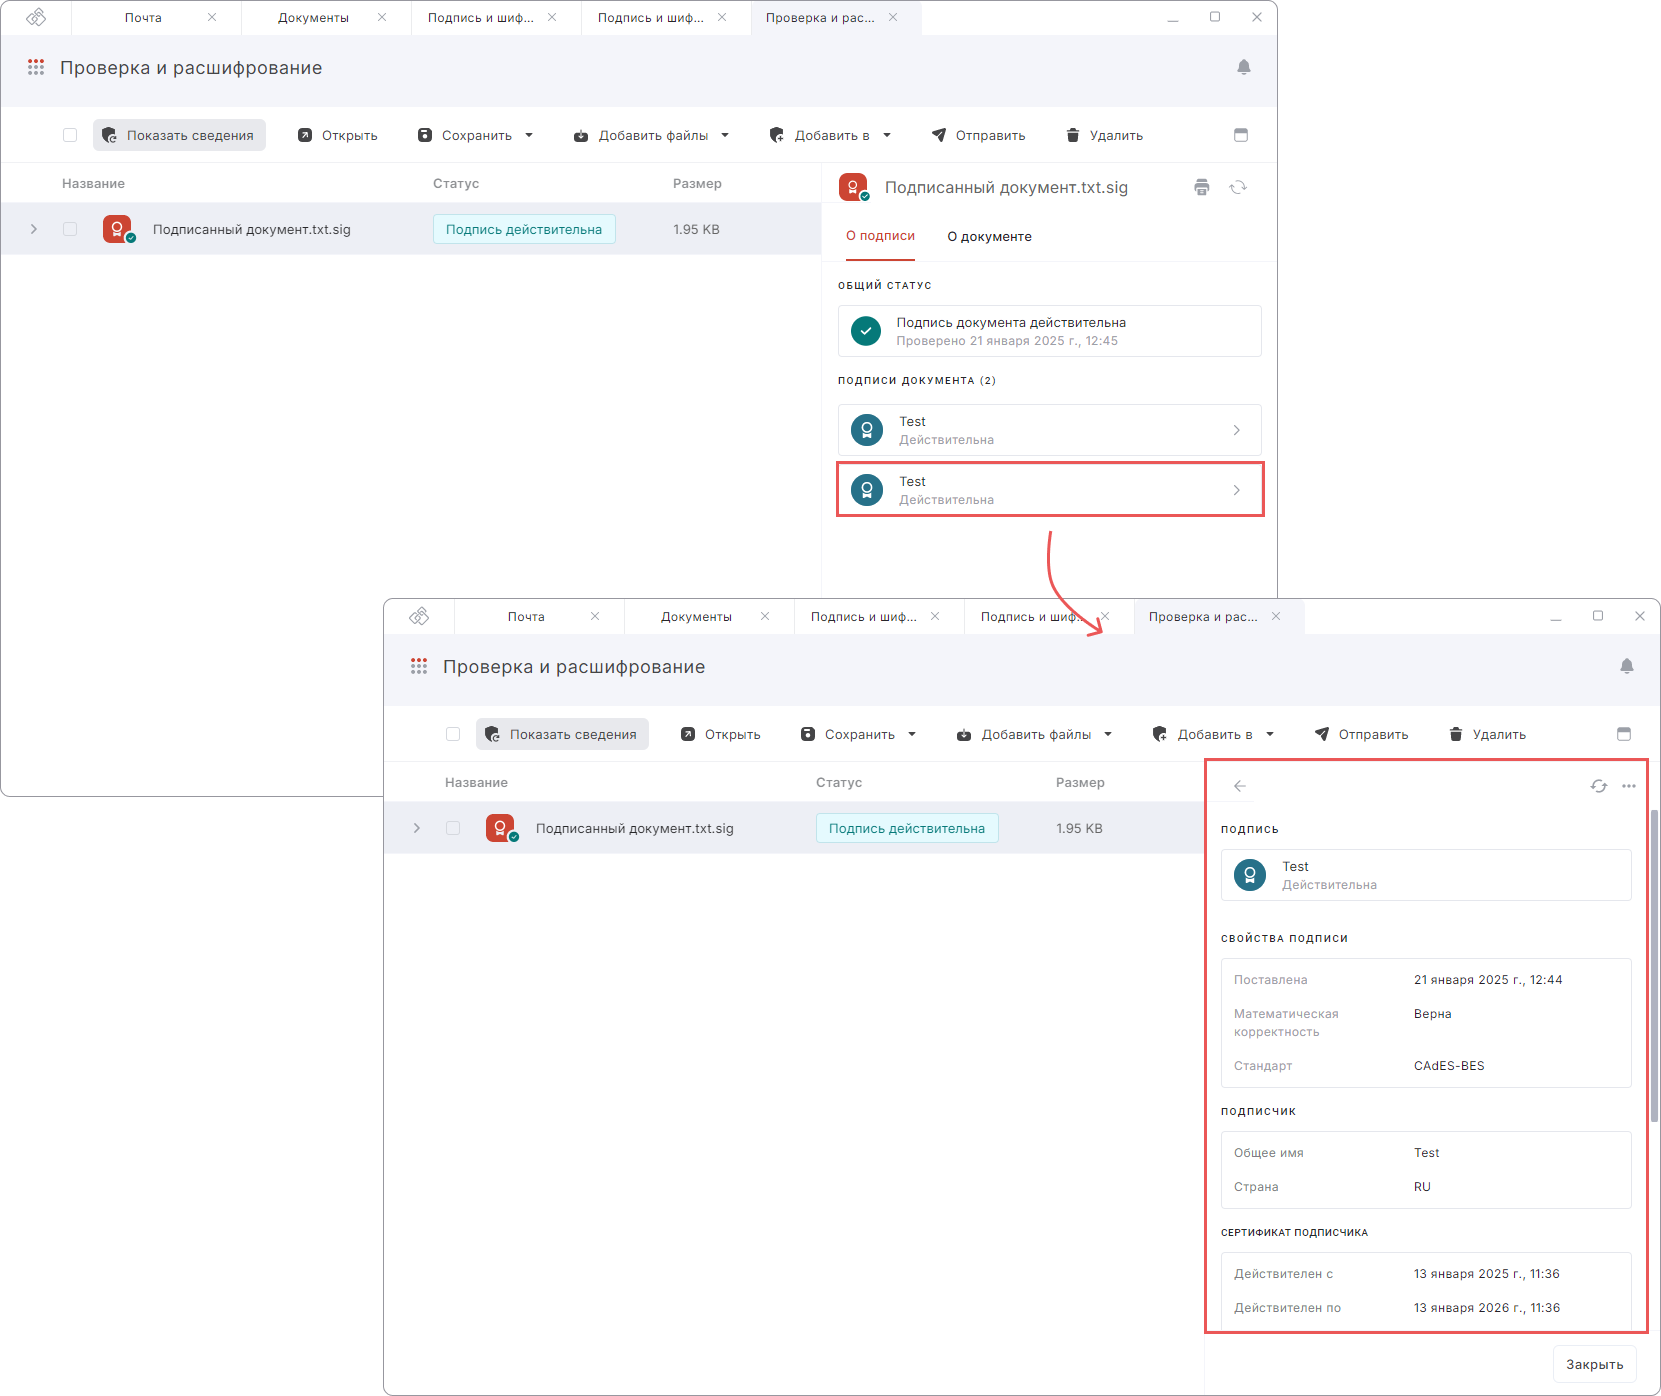Open first Подпись и шиф... tab in bottom window

coord(864,617)
